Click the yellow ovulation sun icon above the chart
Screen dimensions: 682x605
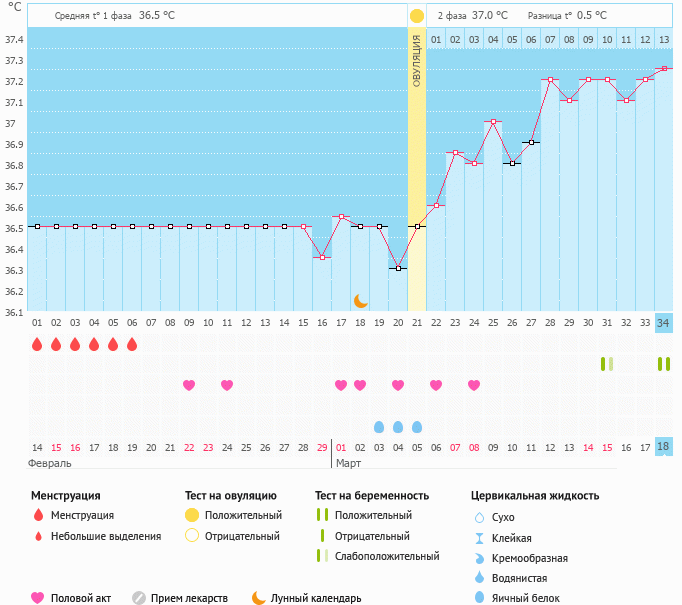point(416,16)
